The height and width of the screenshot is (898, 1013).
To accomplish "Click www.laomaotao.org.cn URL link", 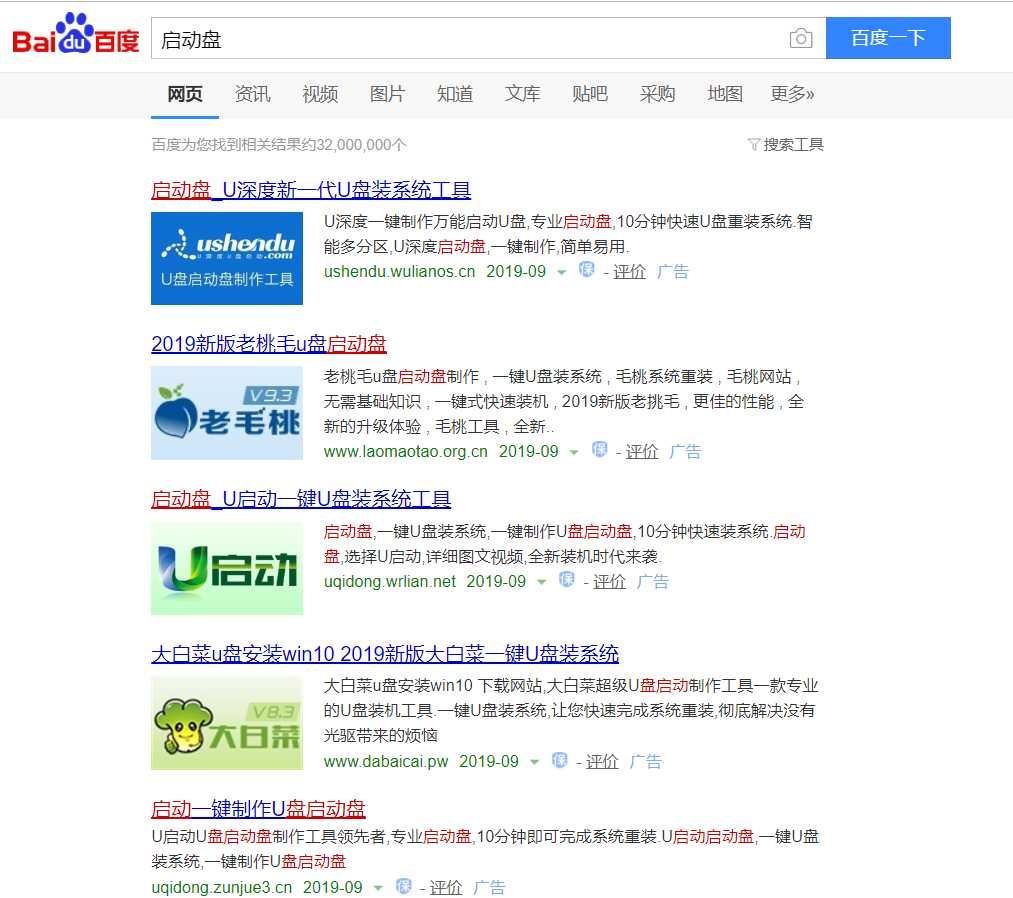I will [406, 452].
